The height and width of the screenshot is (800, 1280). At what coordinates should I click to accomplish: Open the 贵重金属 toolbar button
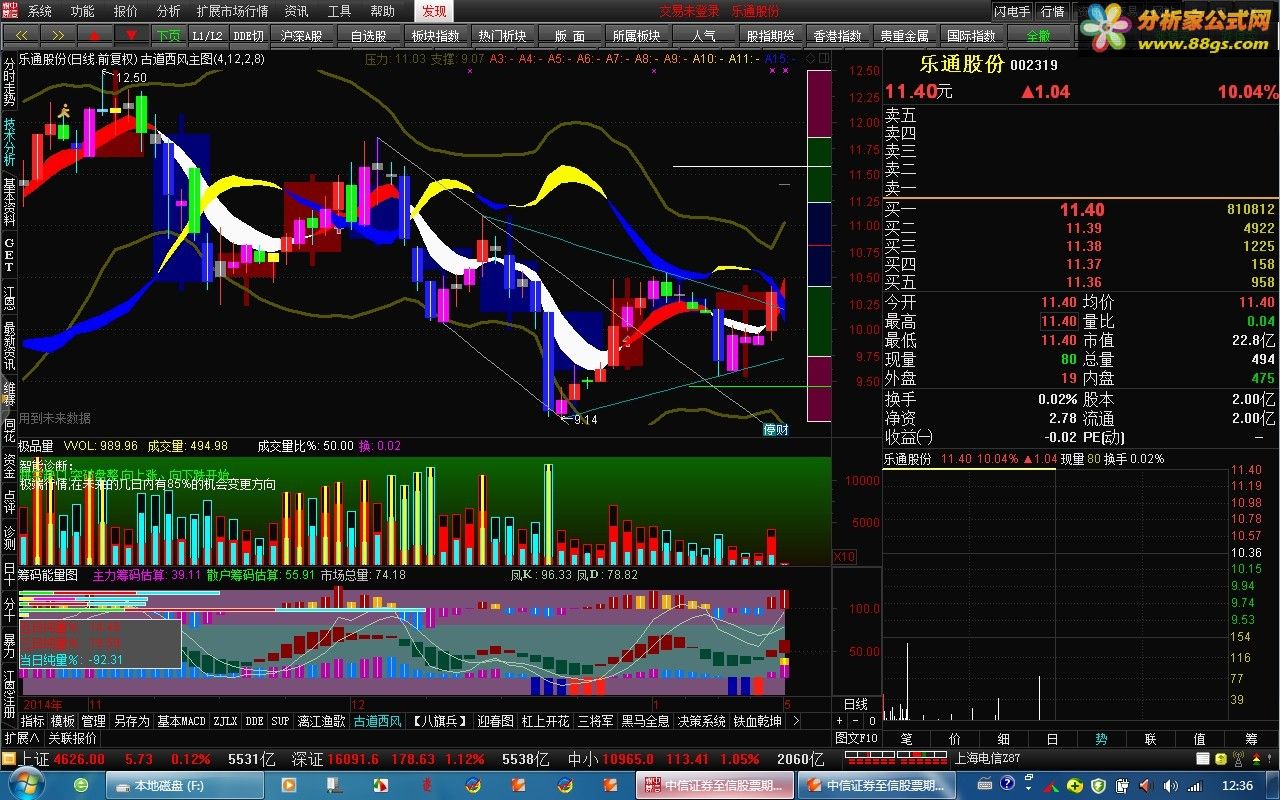tap(904, 35)
